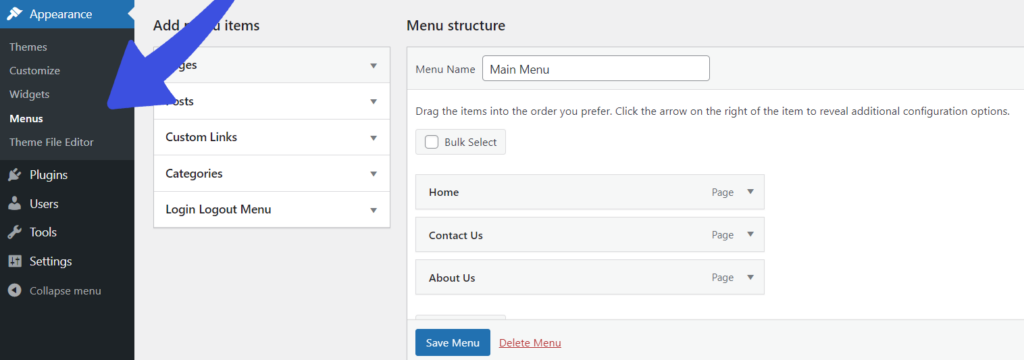
Task: Open the Widgets submenu
Action: click(x=29, y=94)
